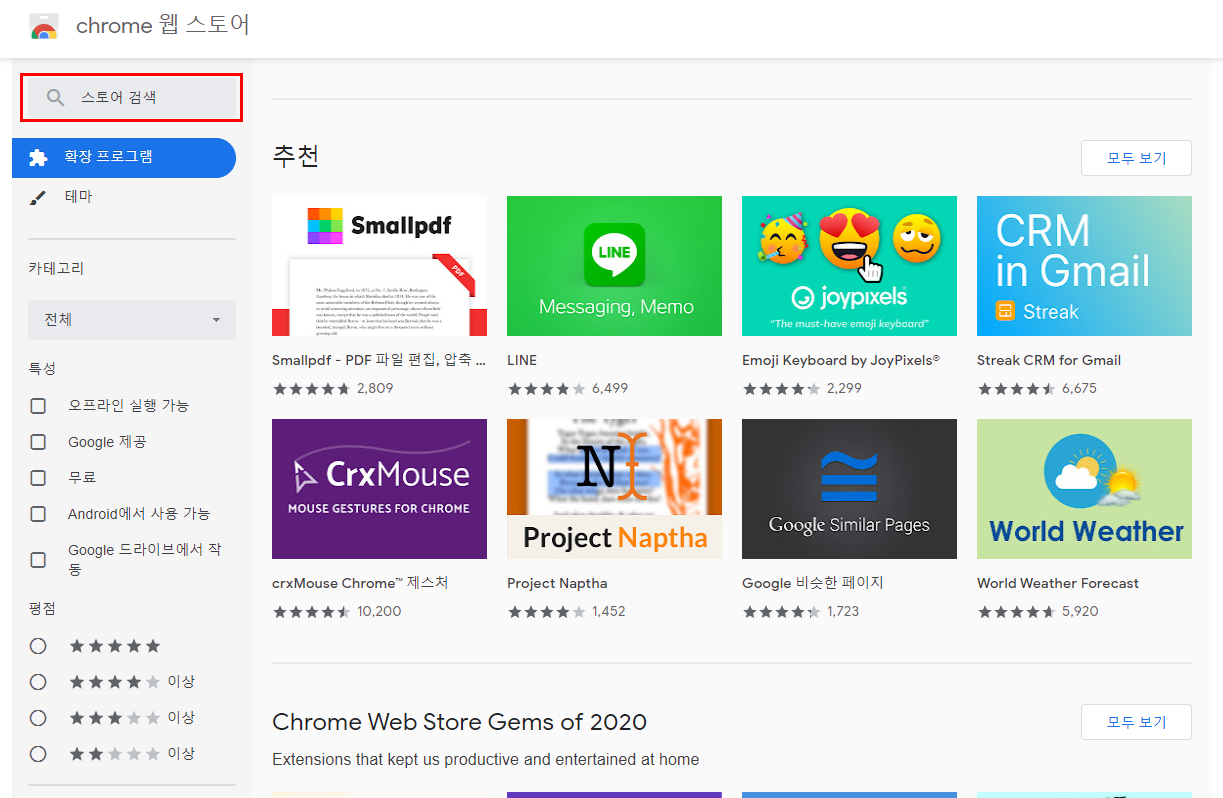Click star rating under Project Naptha
The height and width of the screenshot is (798, 1223).
(x=546, y=611)
